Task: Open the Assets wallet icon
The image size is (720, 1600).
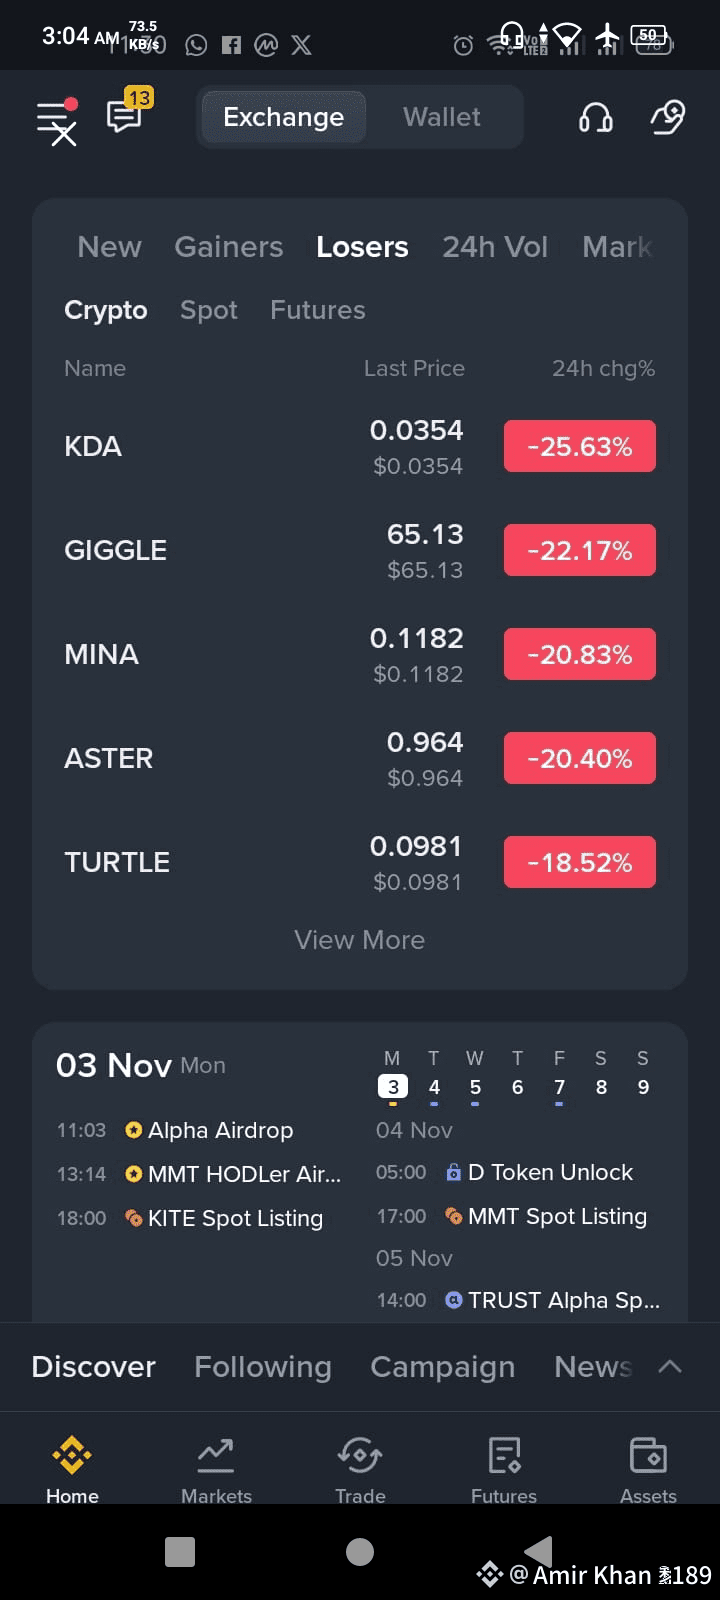Action: pyautogui.click(x=648, y=1456)
